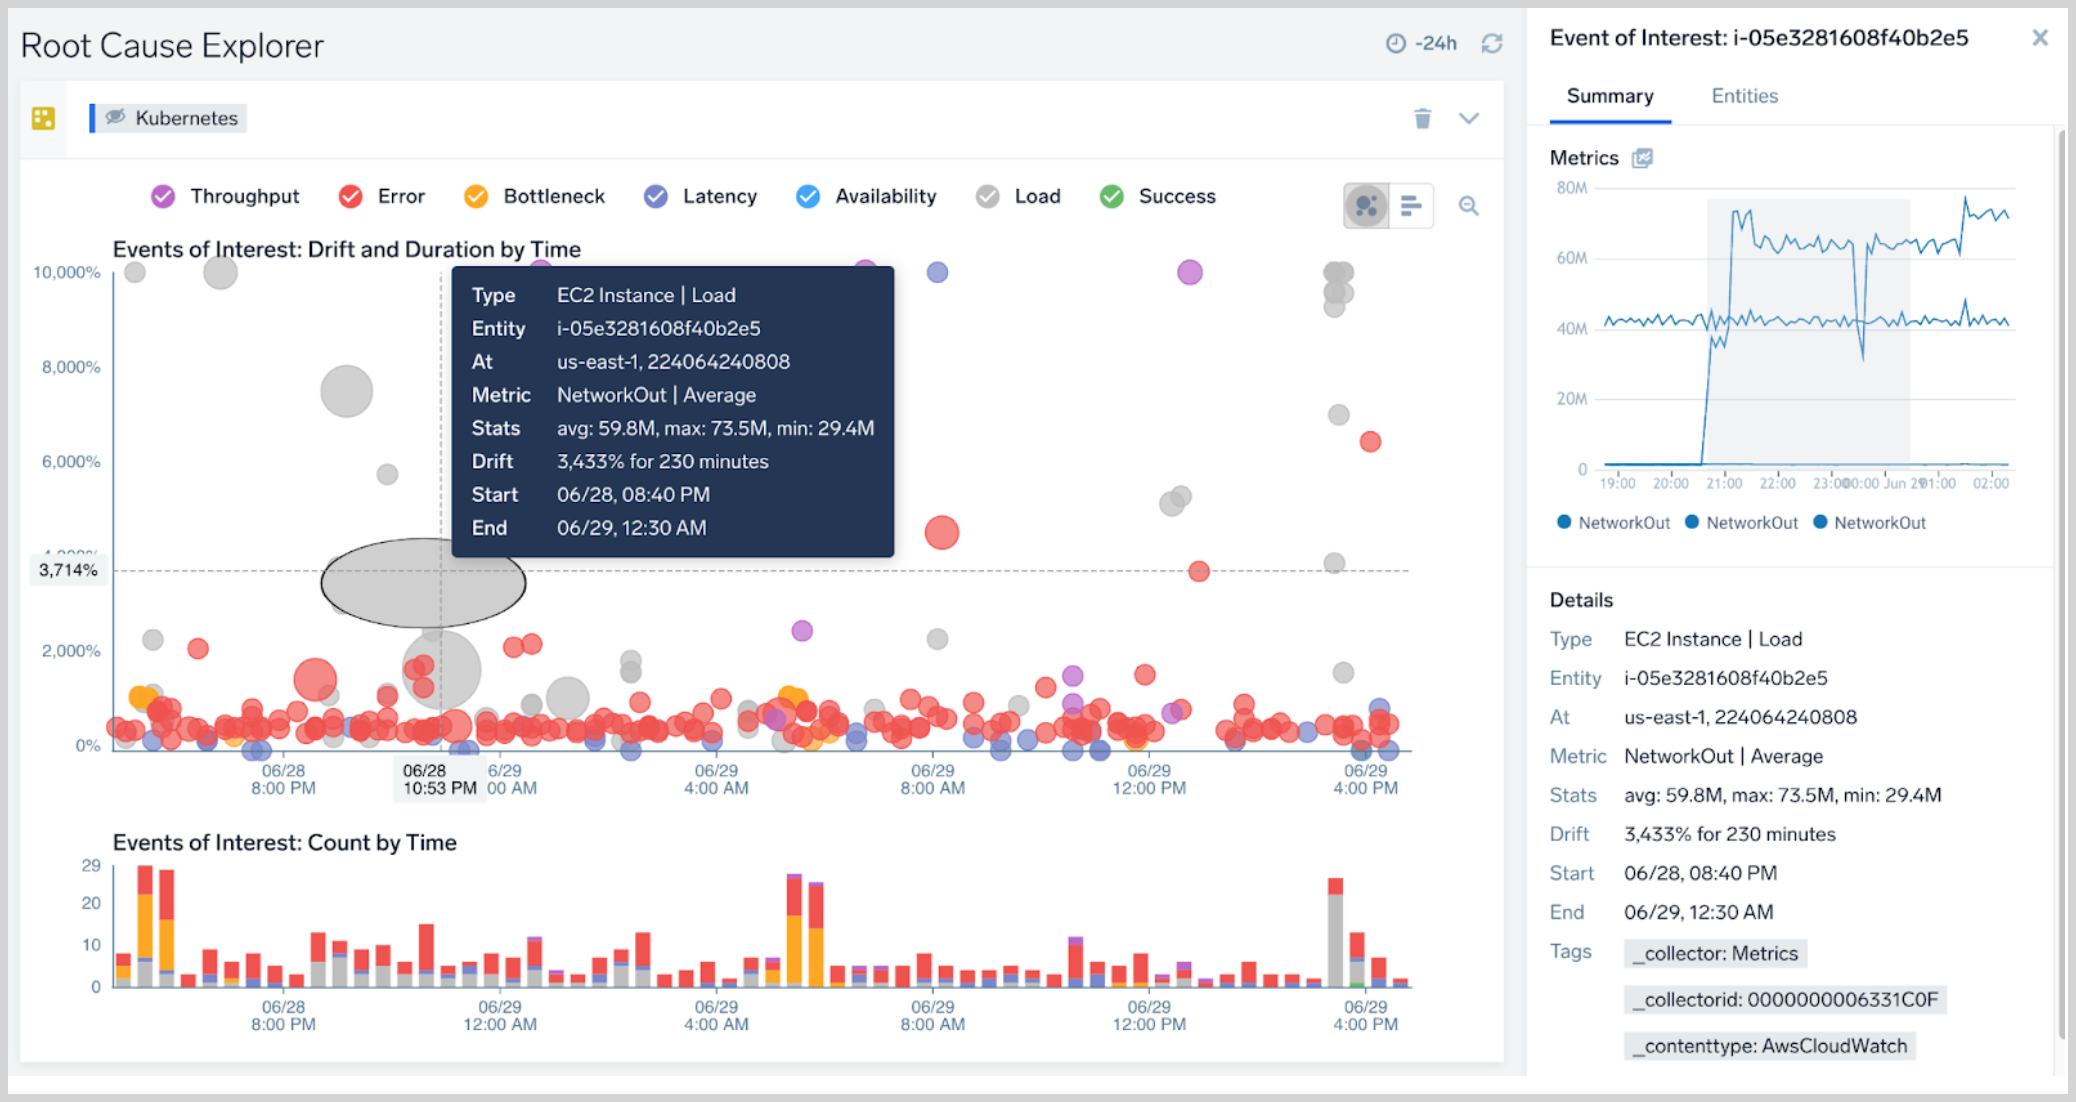Click the zoom out magnifier icon

click(1468, 206)
